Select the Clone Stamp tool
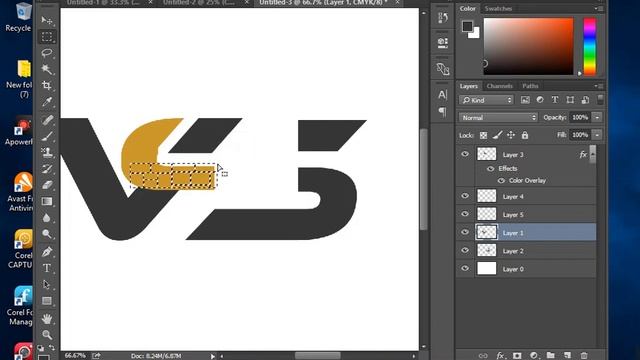Viewport: 640px width, 360px height. [x=47, y=153]
